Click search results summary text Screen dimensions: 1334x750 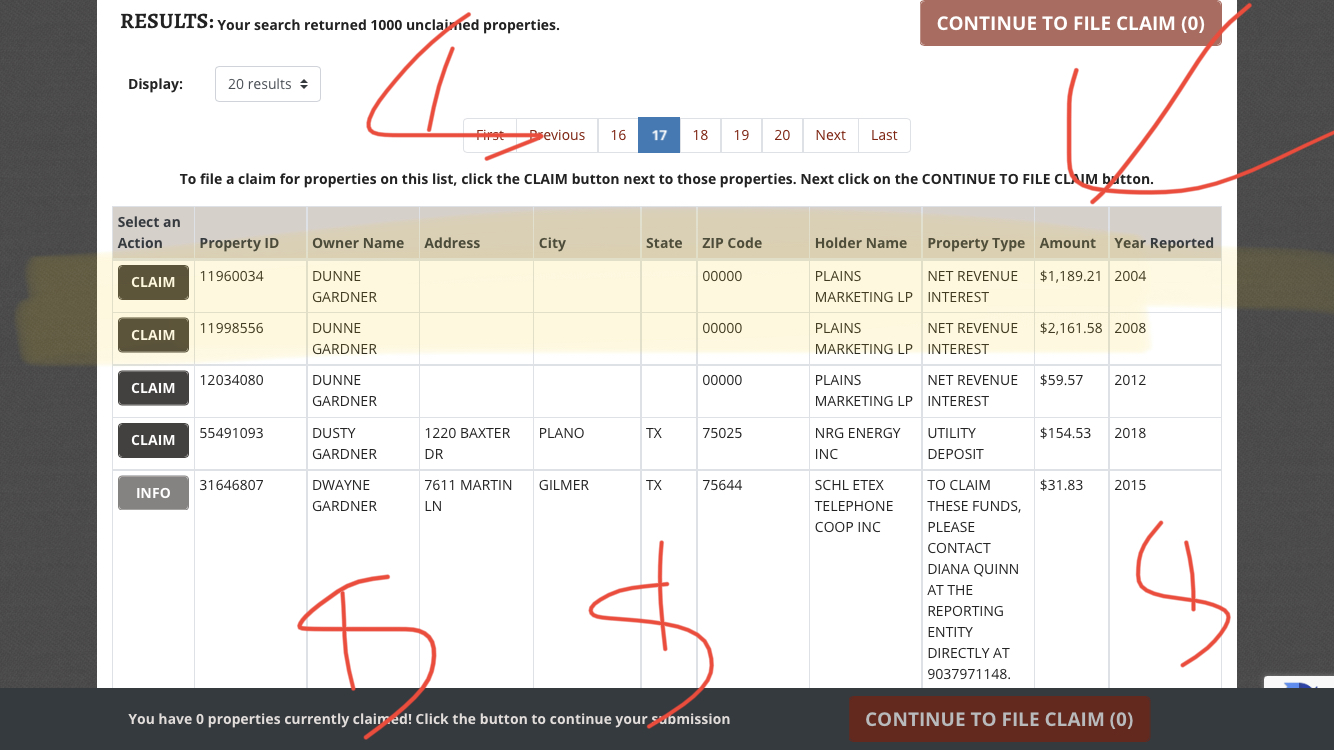pos(388,25)
